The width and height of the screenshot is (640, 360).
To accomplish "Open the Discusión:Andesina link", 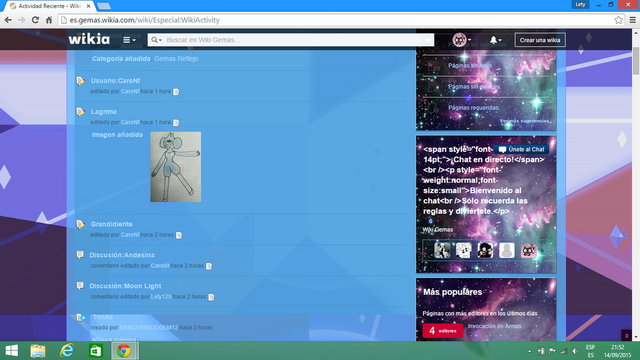I will coord(122,255).
